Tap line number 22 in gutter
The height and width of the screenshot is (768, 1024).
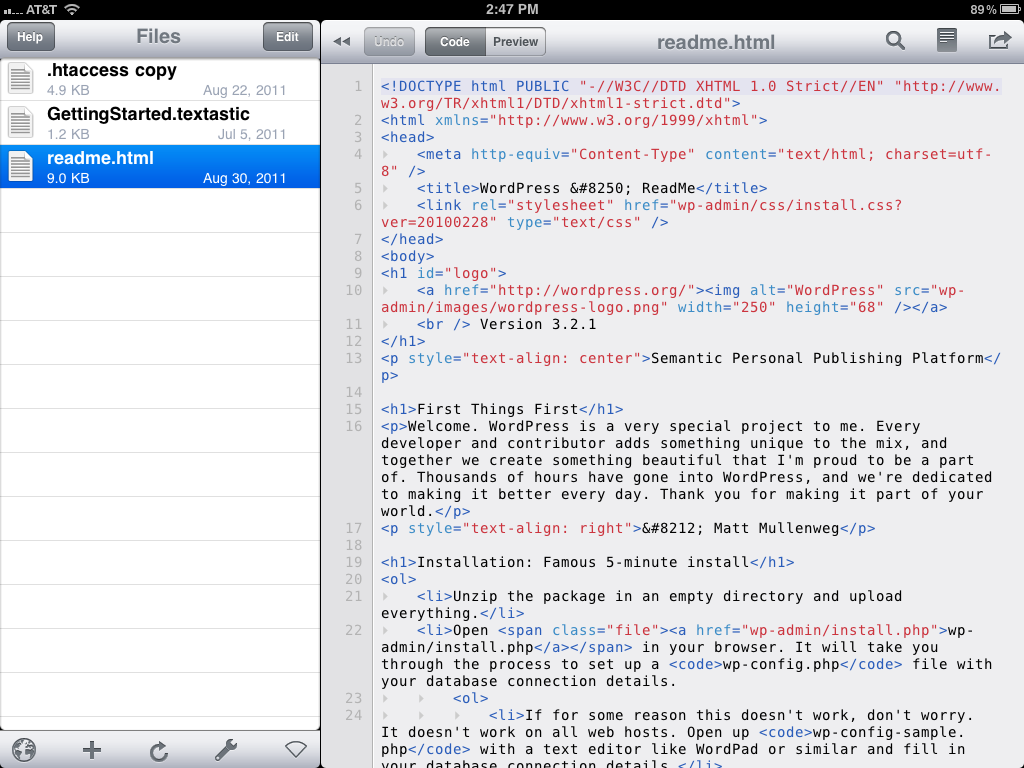click(x=354, y=630)
